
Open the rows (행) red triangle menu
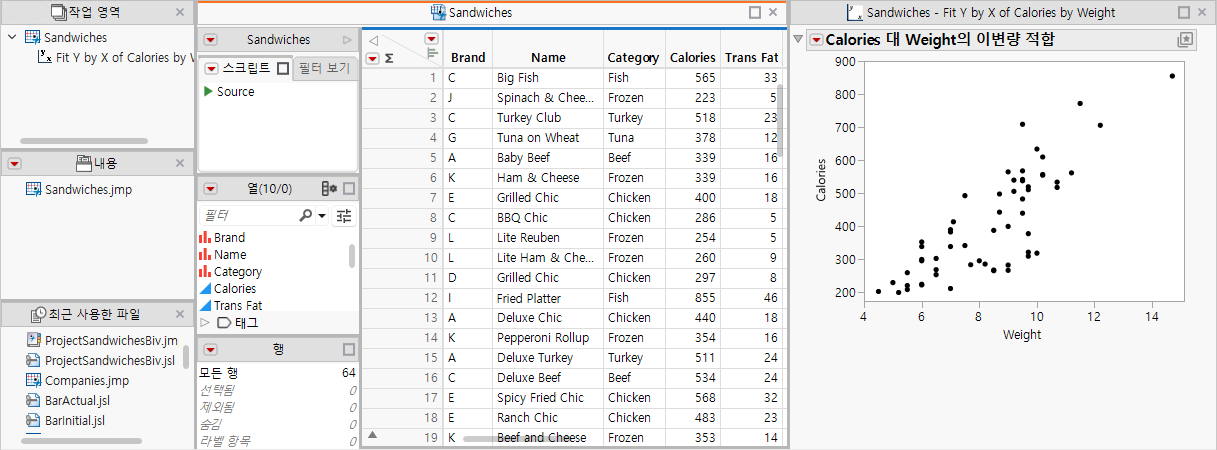pyautogui.click(x=211, y=349)
